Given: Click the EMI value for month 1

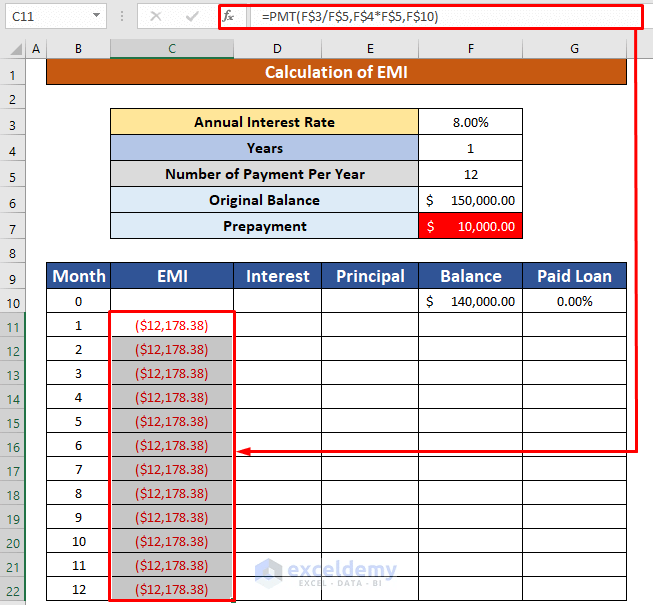Looking at the screenshot, I should 172,325.
